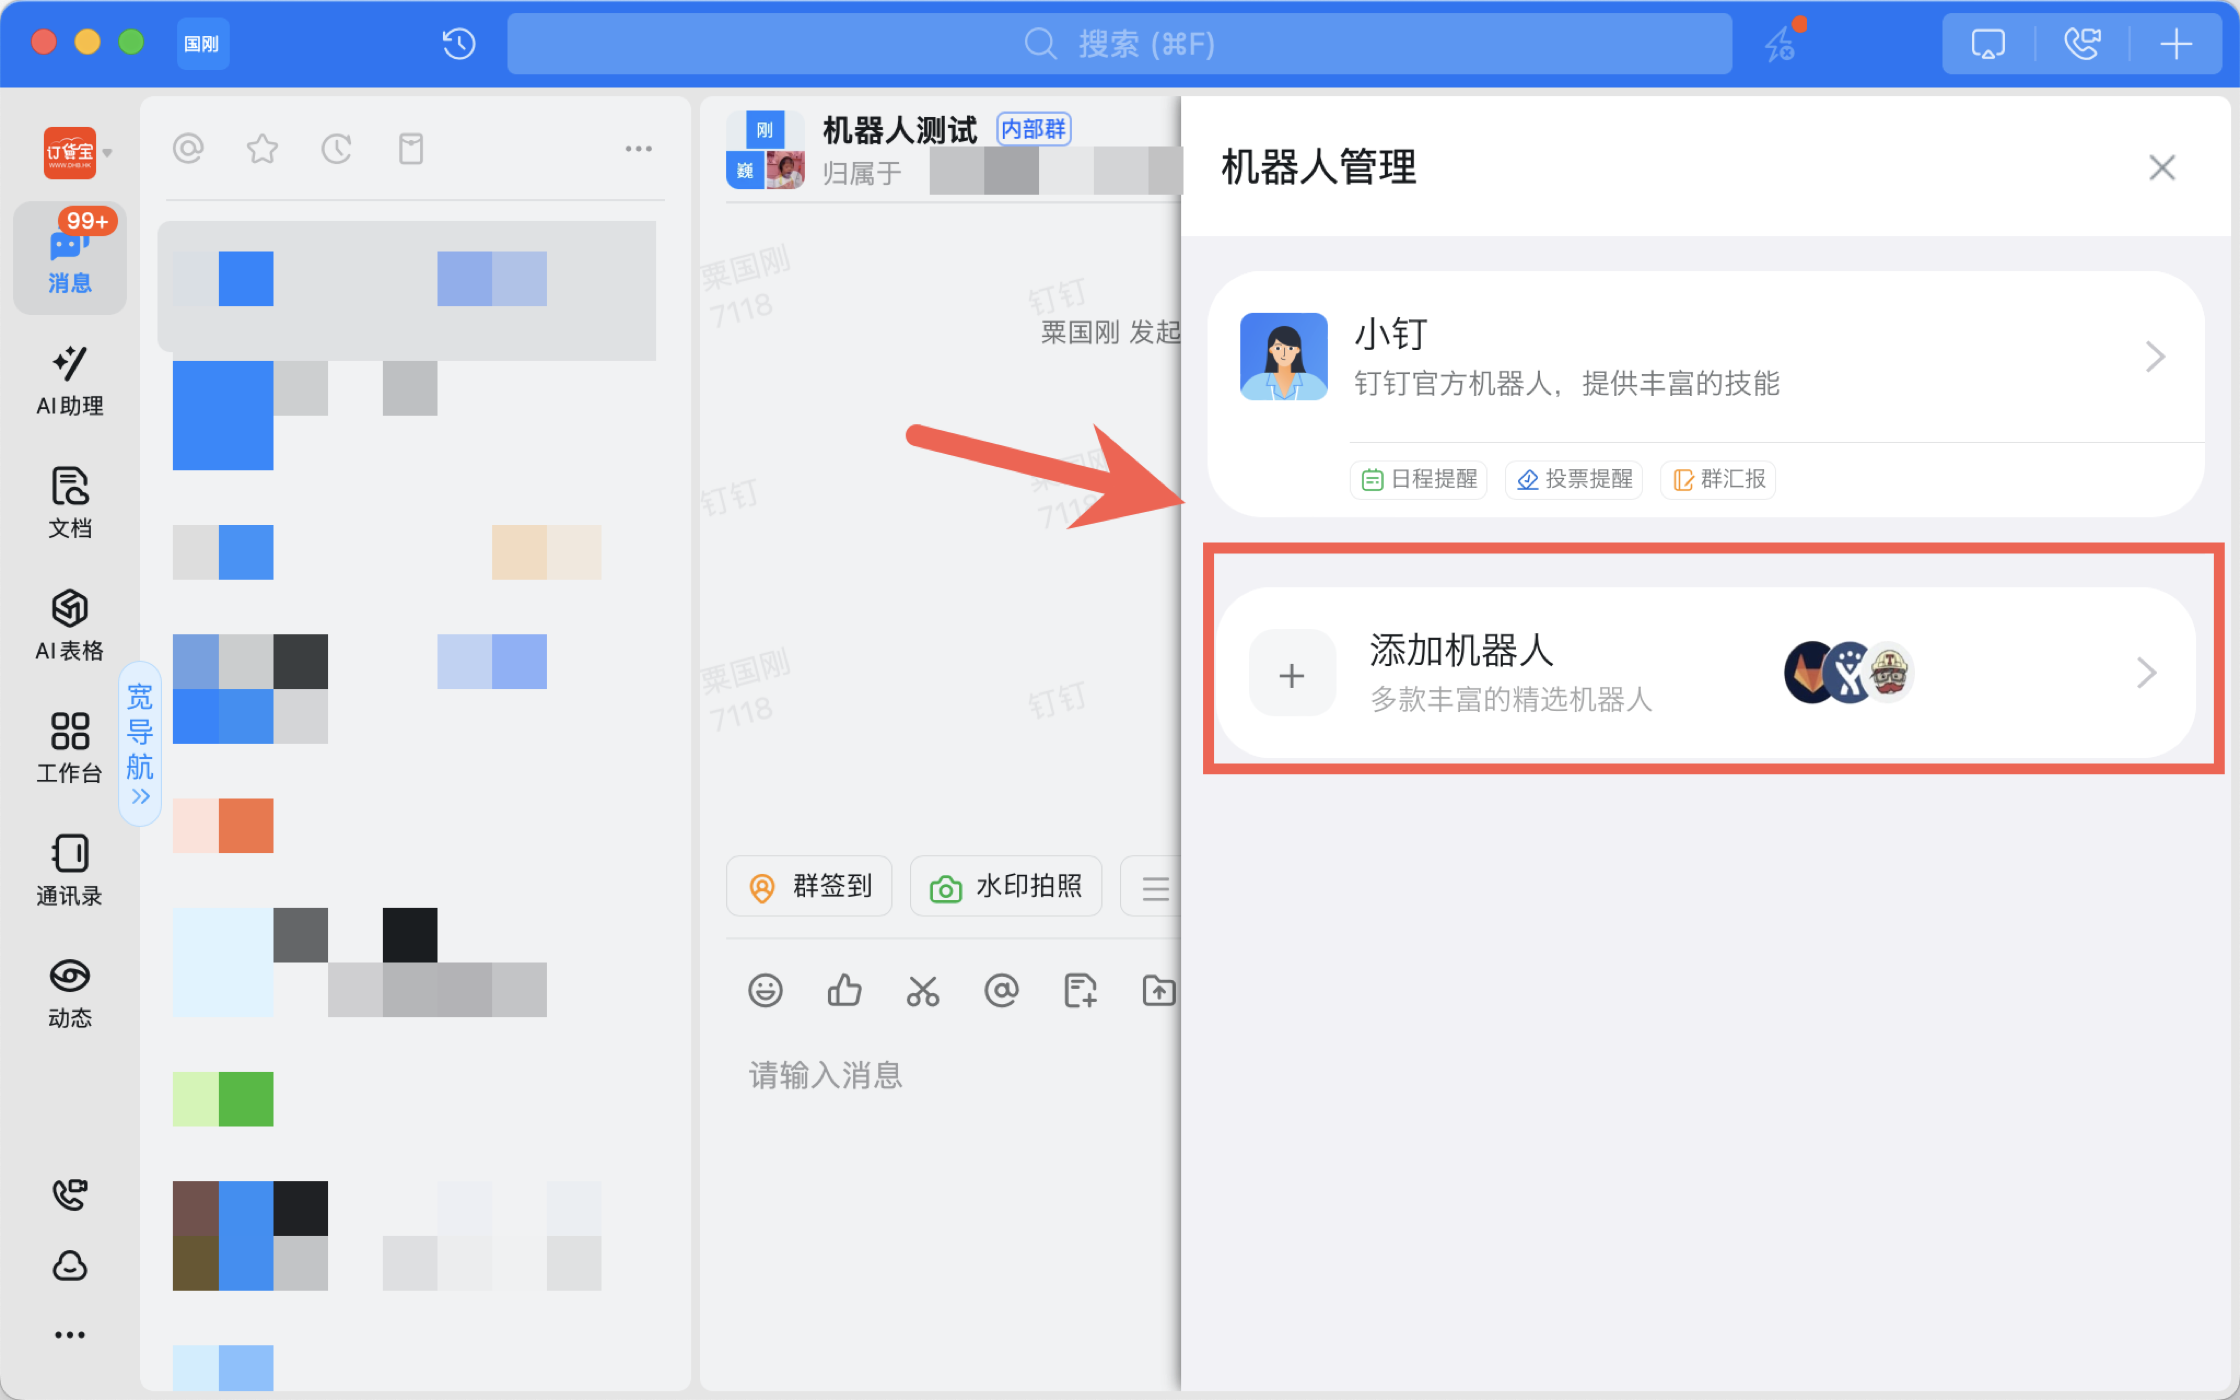
Task: Click the thumbs-up icon in chat toolbar
Action: coord(844,991)
